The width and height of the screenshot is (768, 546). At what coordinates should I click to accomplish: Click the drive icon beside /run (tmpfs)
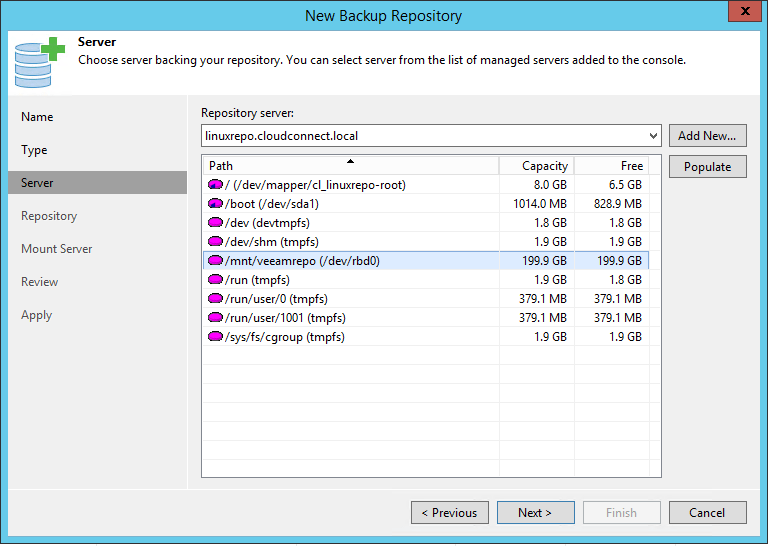tap(215, 280)
